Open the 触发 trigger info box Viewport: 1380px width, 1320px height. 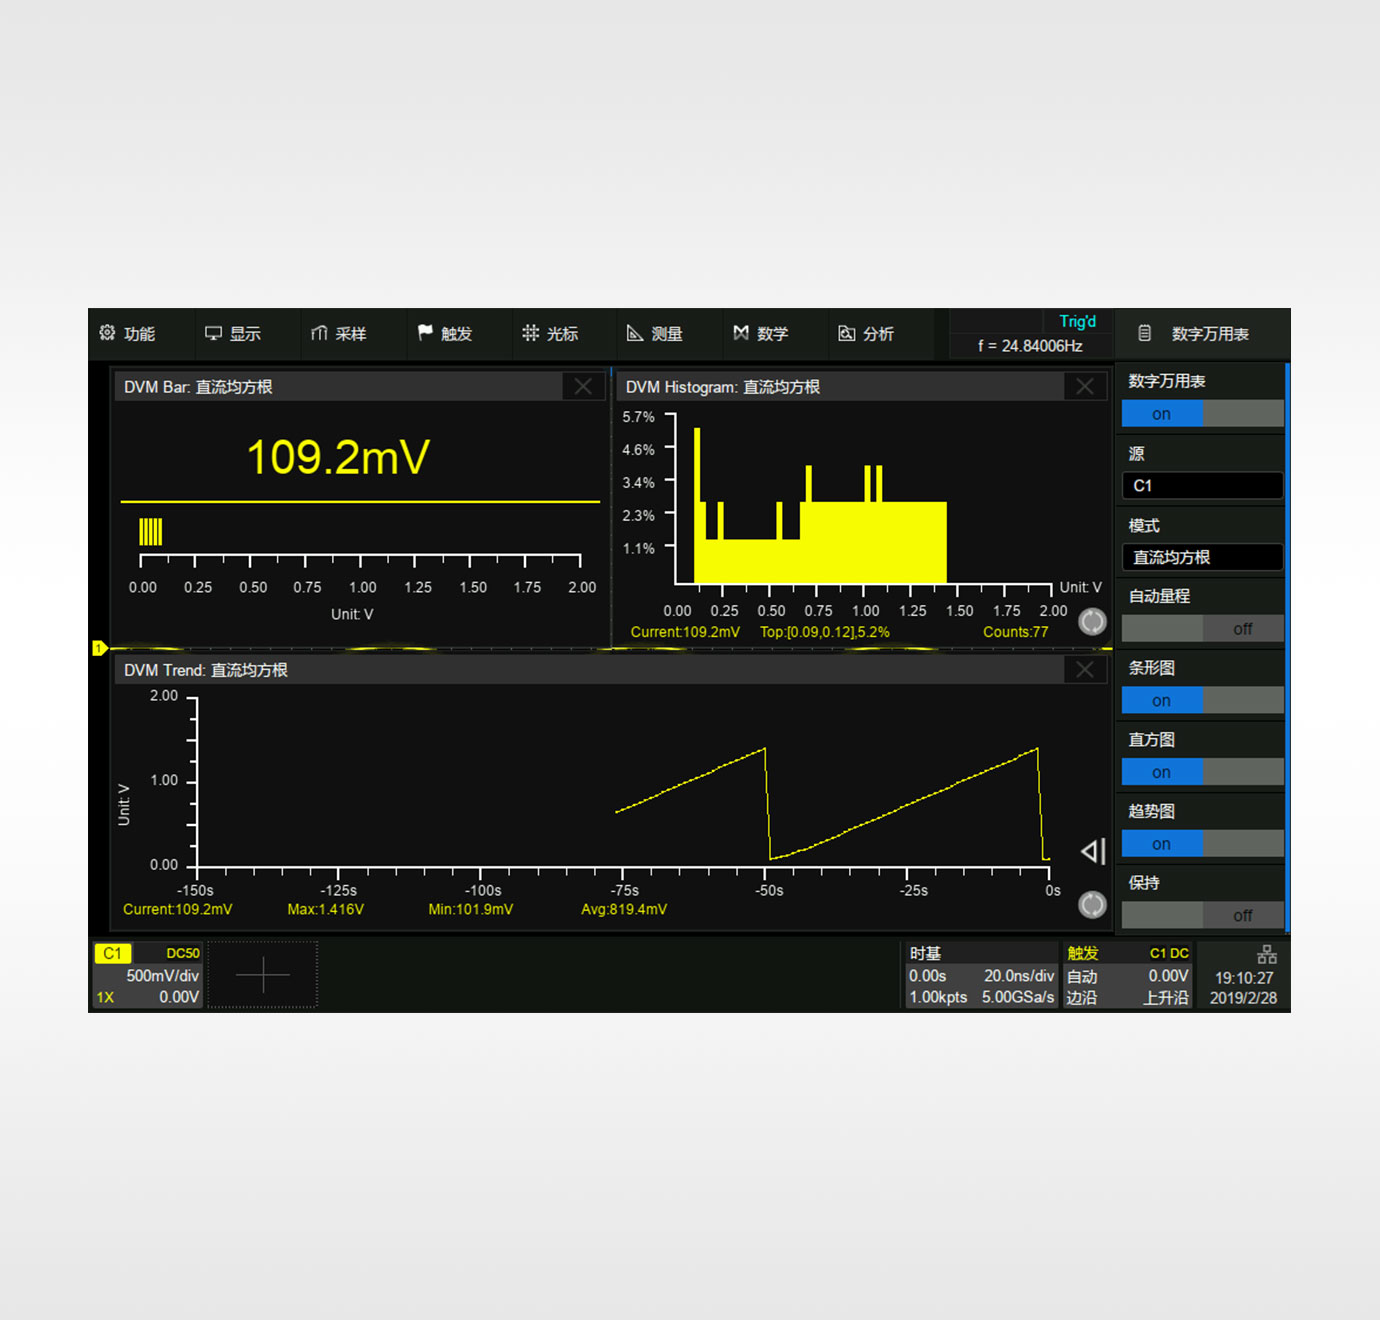click(x=1128, y=976)
